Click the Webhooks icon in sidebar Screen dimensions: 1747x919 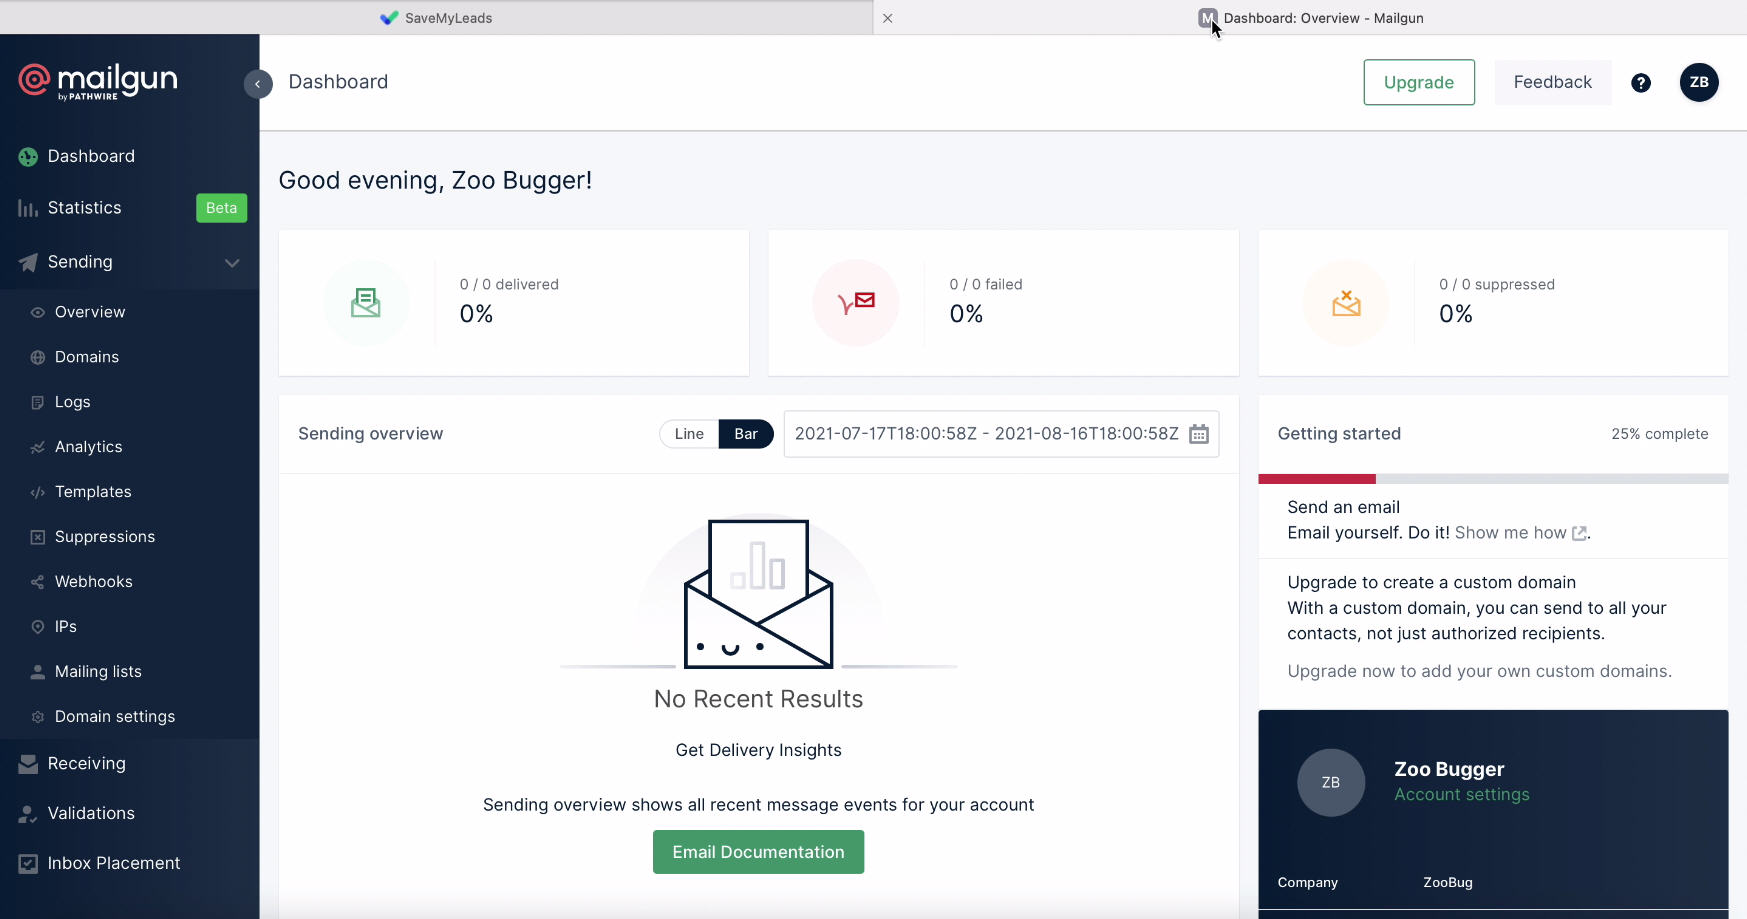[x=38, y=583]
